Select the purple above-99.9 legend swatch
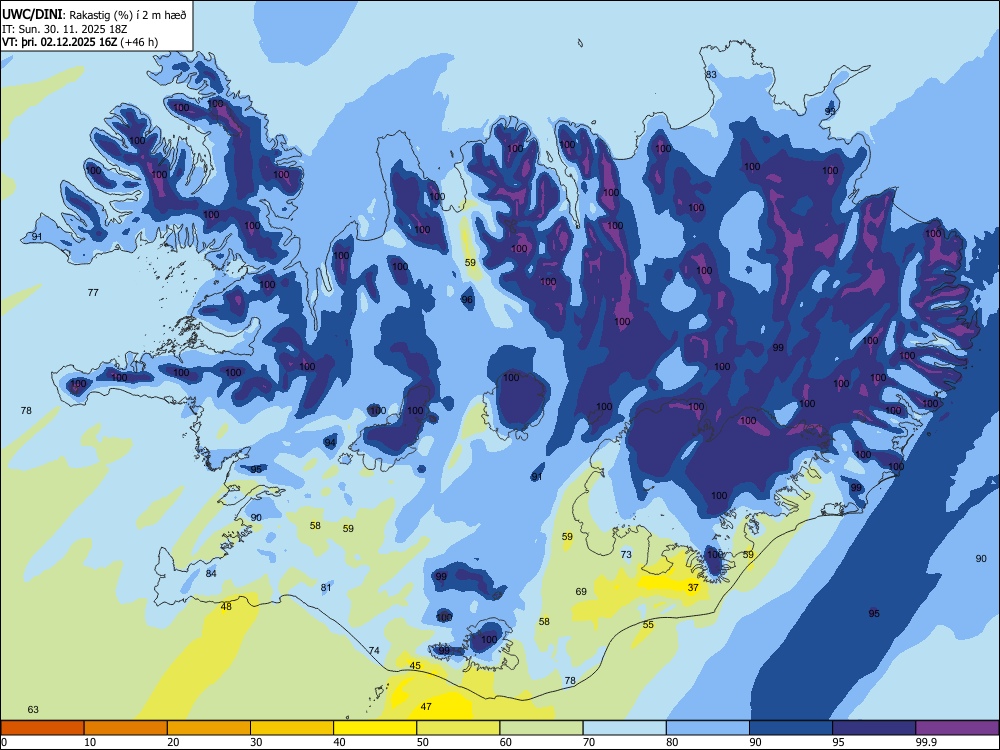Image resolution: width=1000 pixels, height=750 pixels. [x=957, y=728]
